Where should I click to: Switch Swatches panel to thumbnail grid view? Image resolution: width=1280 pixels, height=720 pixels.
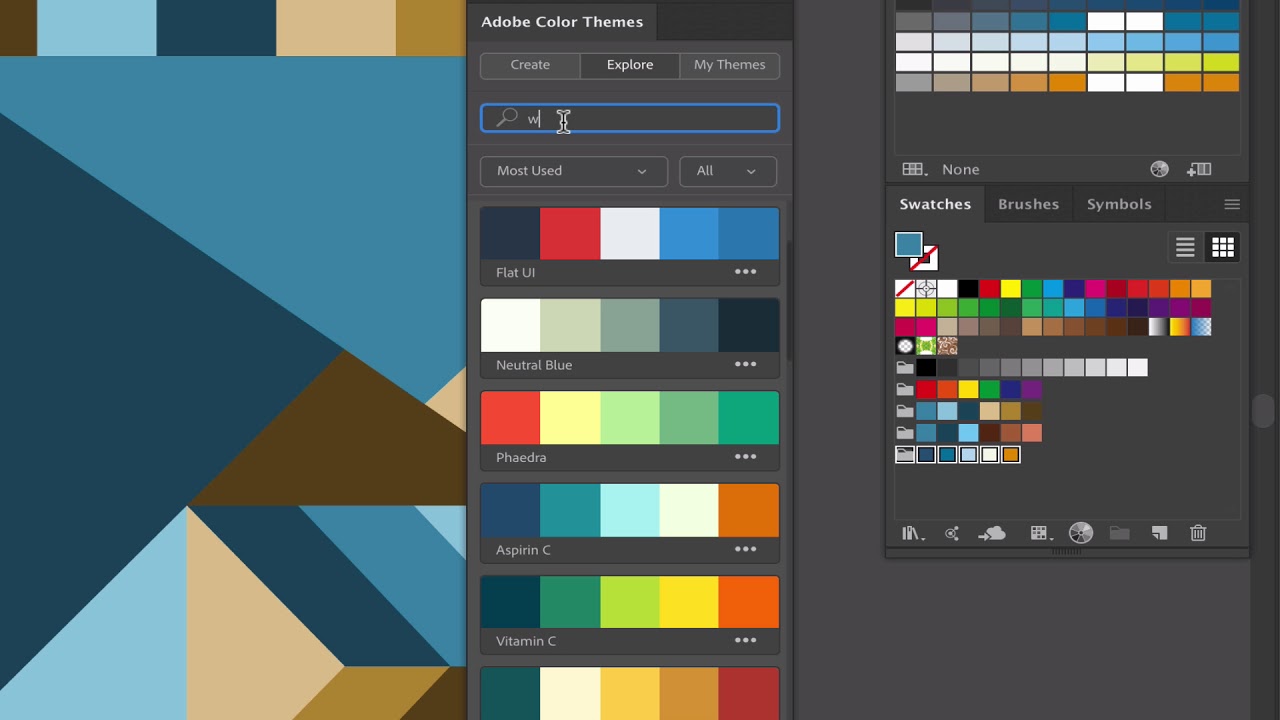pos(1223,247)
